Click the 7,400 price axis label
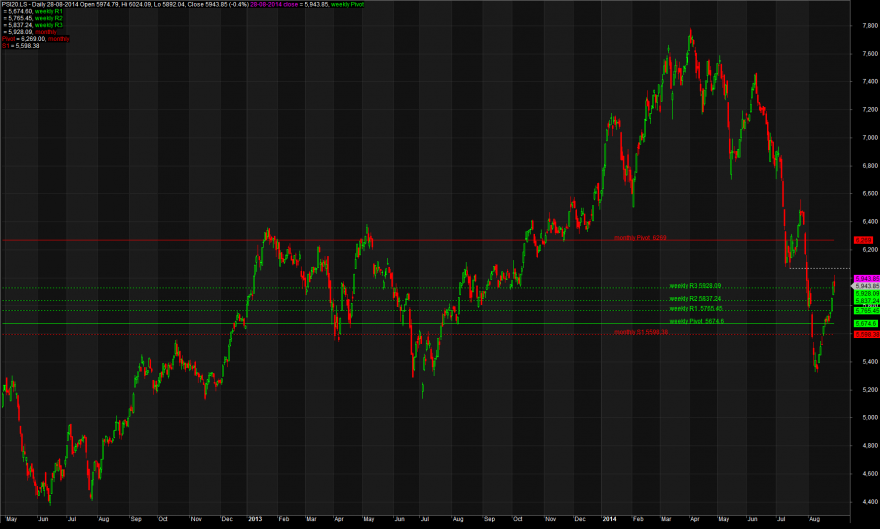880x529 pixels. [x=870, y=81]
